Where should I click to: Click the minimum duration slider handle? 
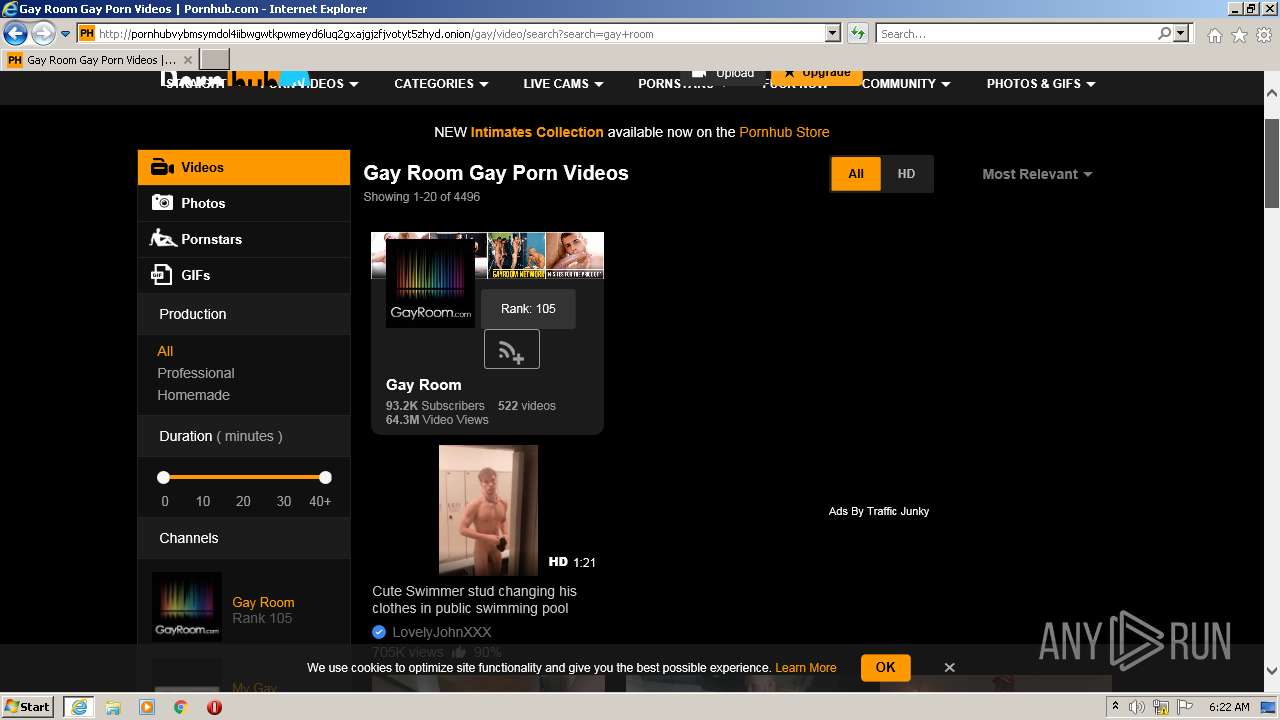click(164, 478)
